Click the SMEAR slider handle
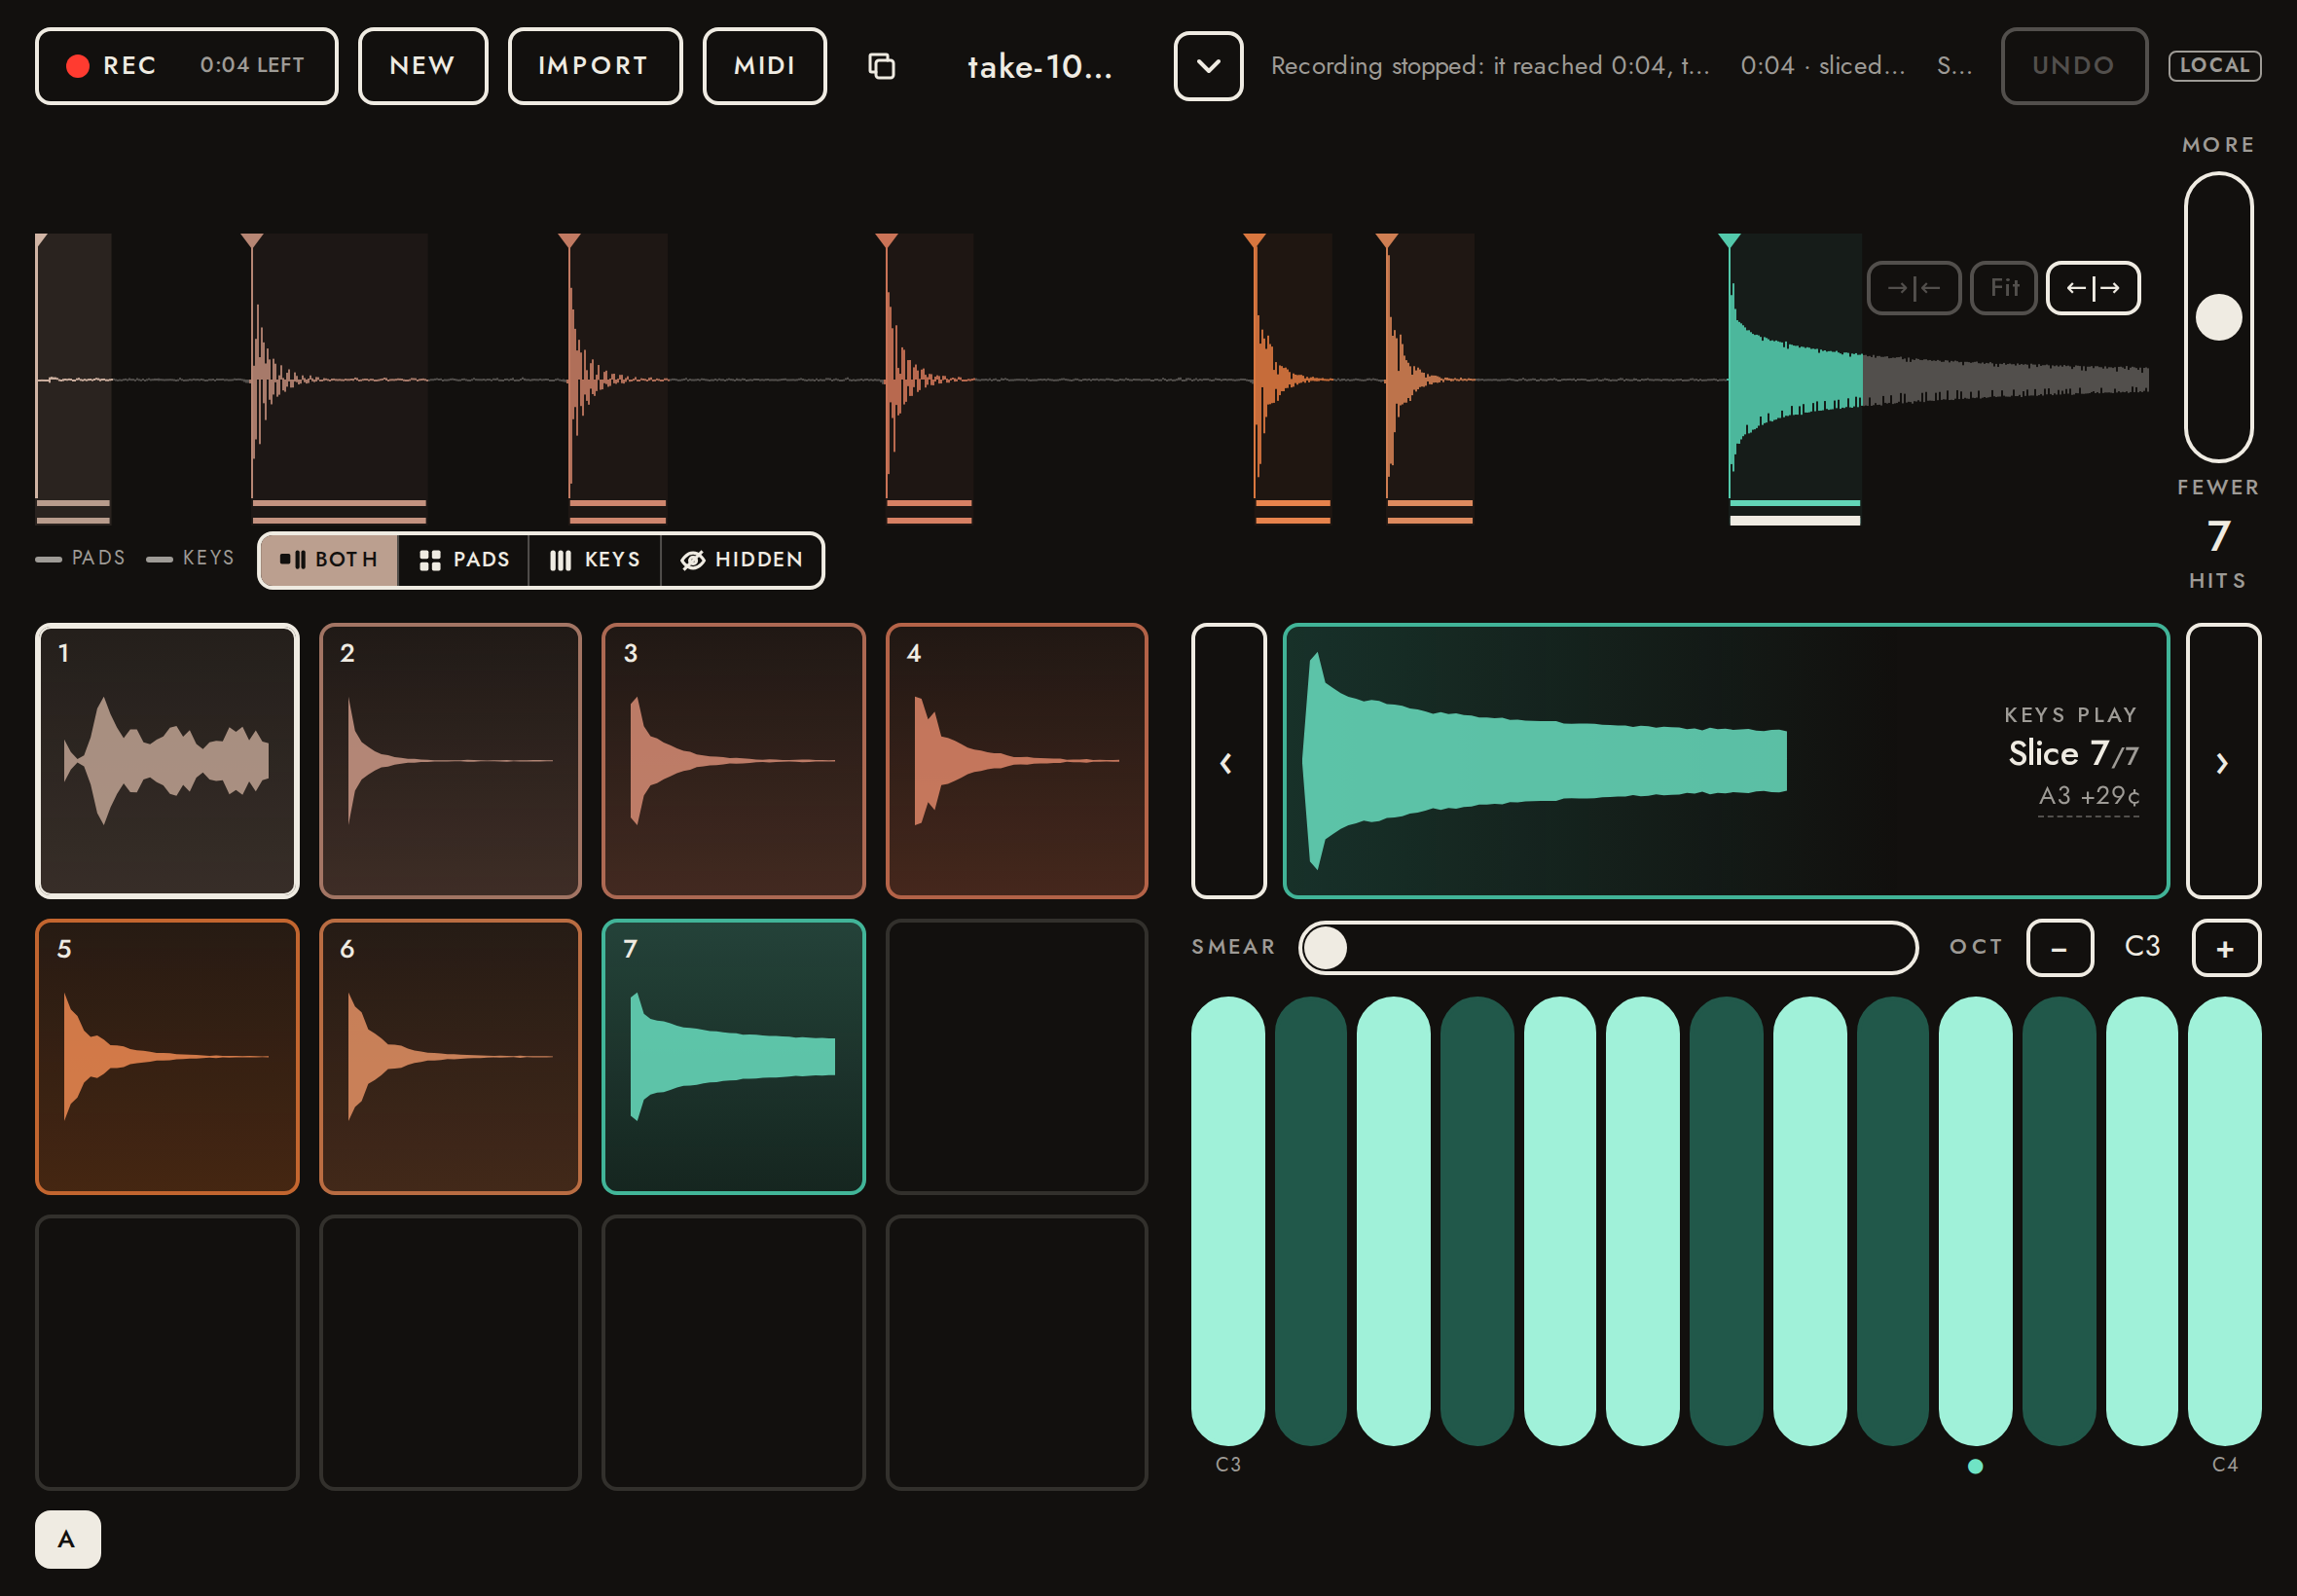This screenshot has height=1596, width=2297. click(x=1326, y=948)
